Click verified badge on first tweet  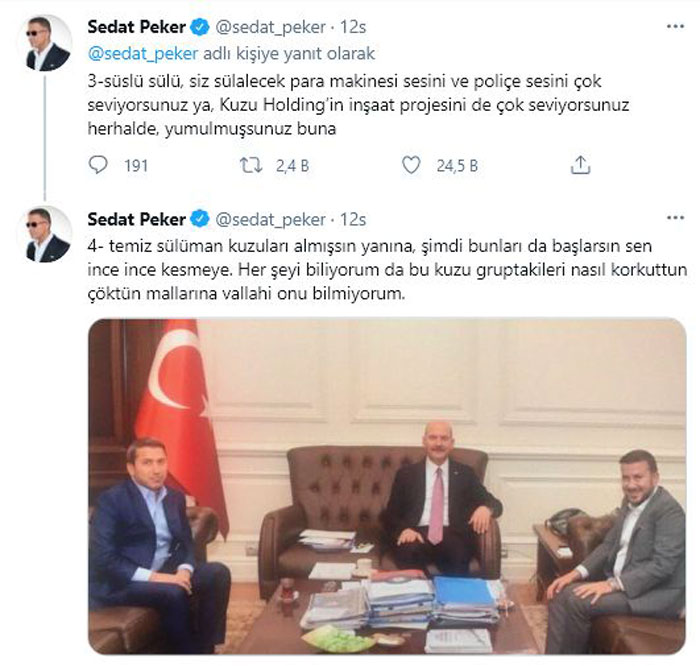pos(200,27)
